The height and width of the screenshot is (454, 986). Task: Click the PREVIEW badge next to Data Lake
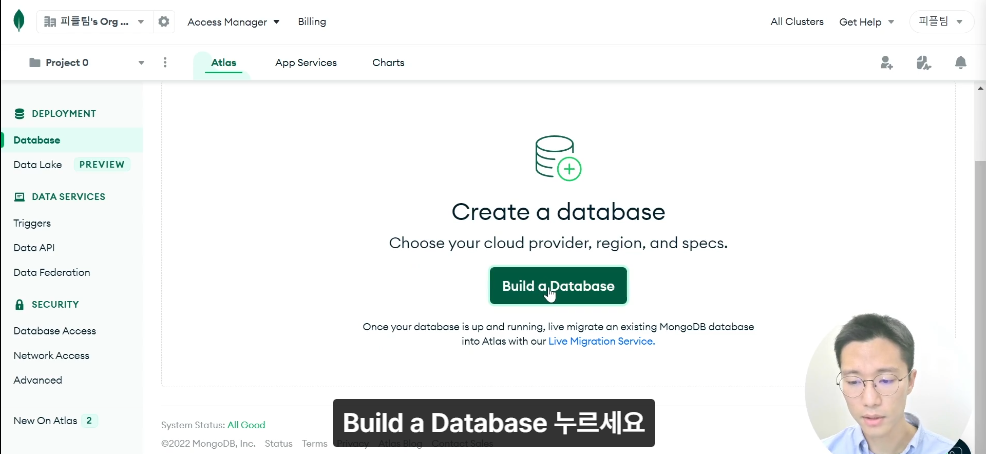click(102, 165)
